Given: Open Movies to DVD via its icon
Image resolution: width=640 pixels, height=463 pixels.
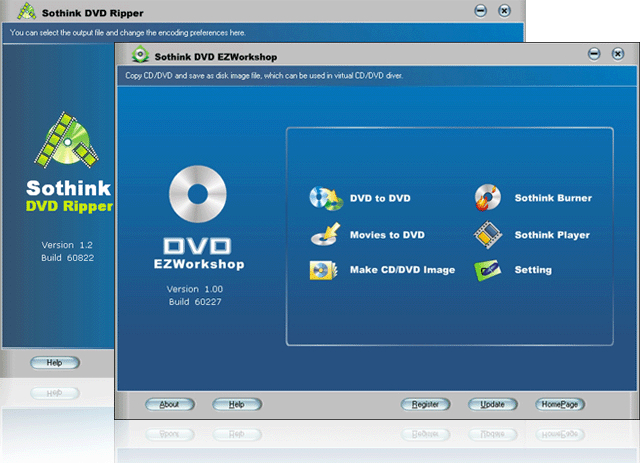Looking at the screenshot, I should point(325,235).
